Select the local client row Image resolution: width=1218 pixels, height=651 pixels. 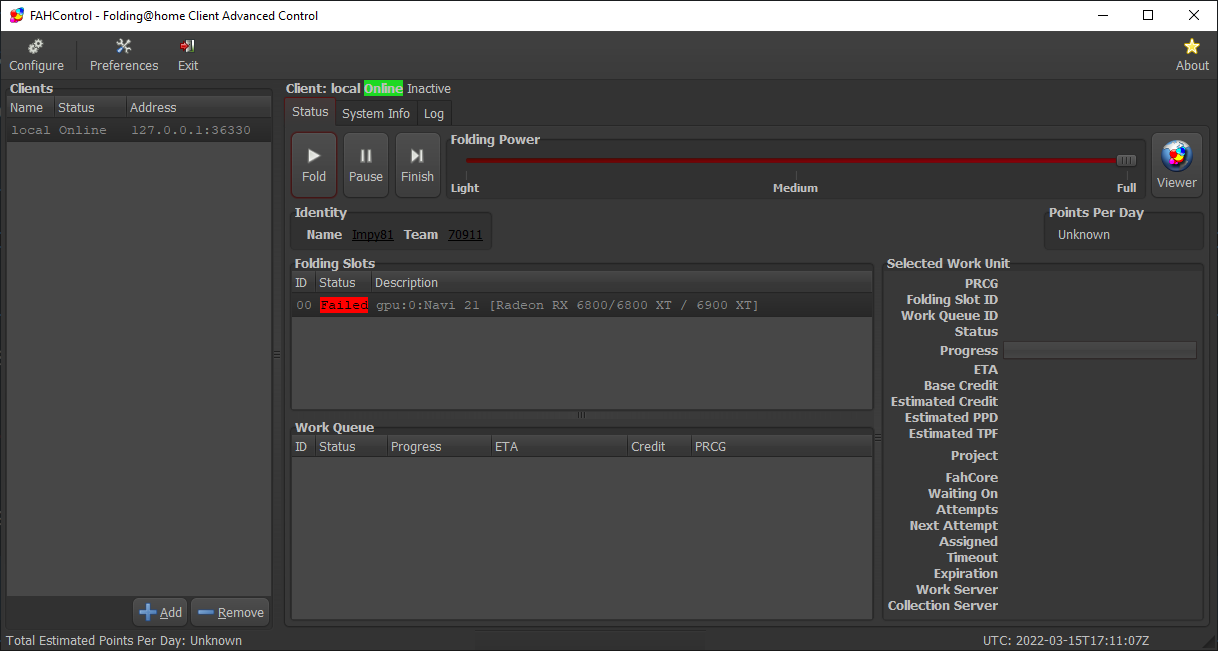[x=139, y=130]
